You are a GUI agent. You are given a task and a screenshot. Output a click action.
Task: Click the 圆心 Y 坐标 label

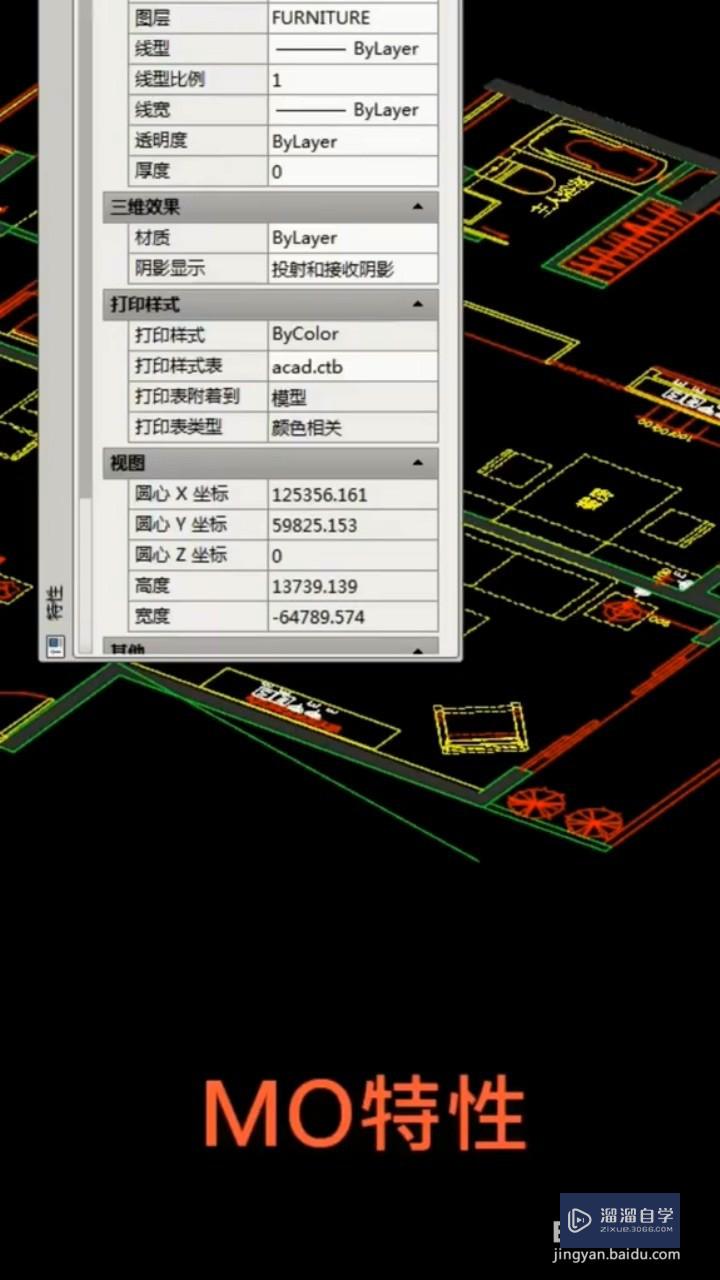click(x=181, y=525)
